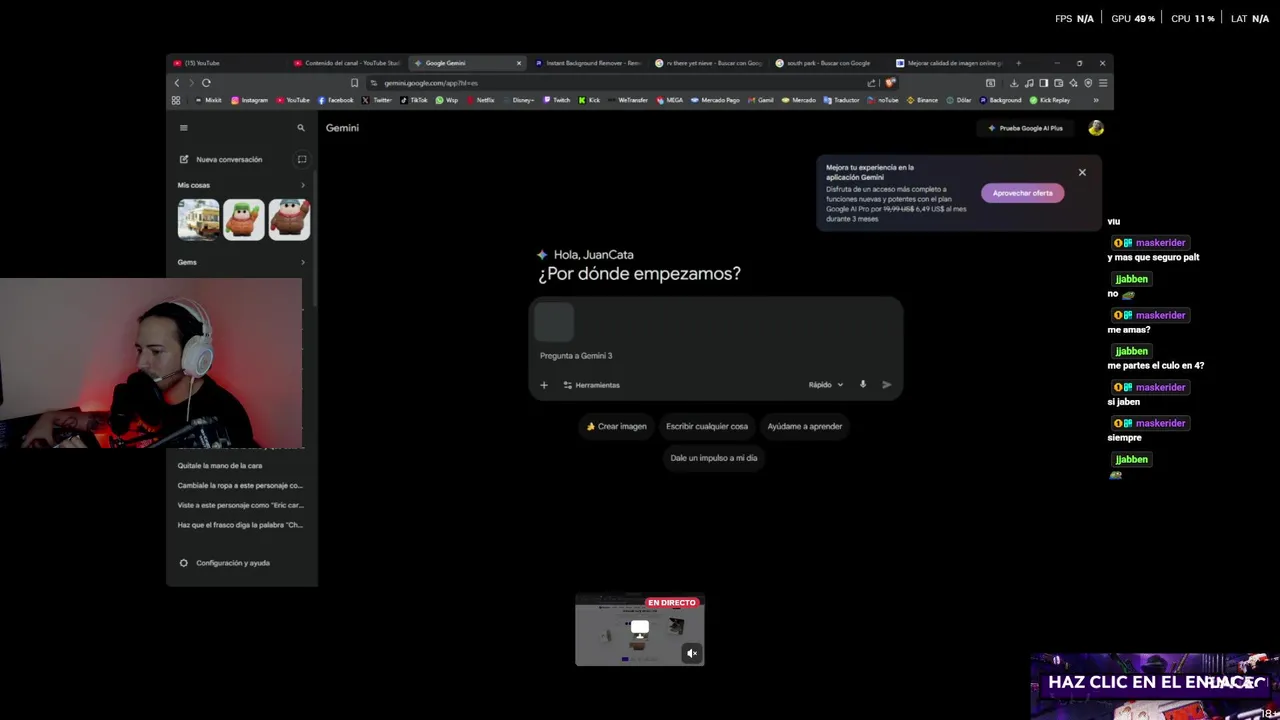This screenshot has height=720, width=1280.
Task: Expand bookmarks overflow chevron
Action: pos(1095,100)
